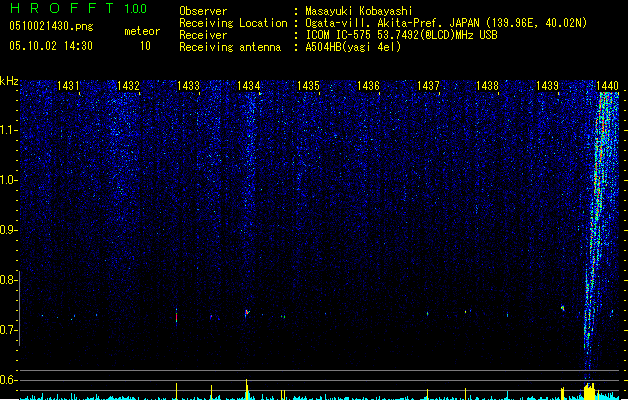The width and height of the screenshot is (629, 400).
Task: Click the date stamp 05.10.02 14:30
Action: click(x=51, y=46)
